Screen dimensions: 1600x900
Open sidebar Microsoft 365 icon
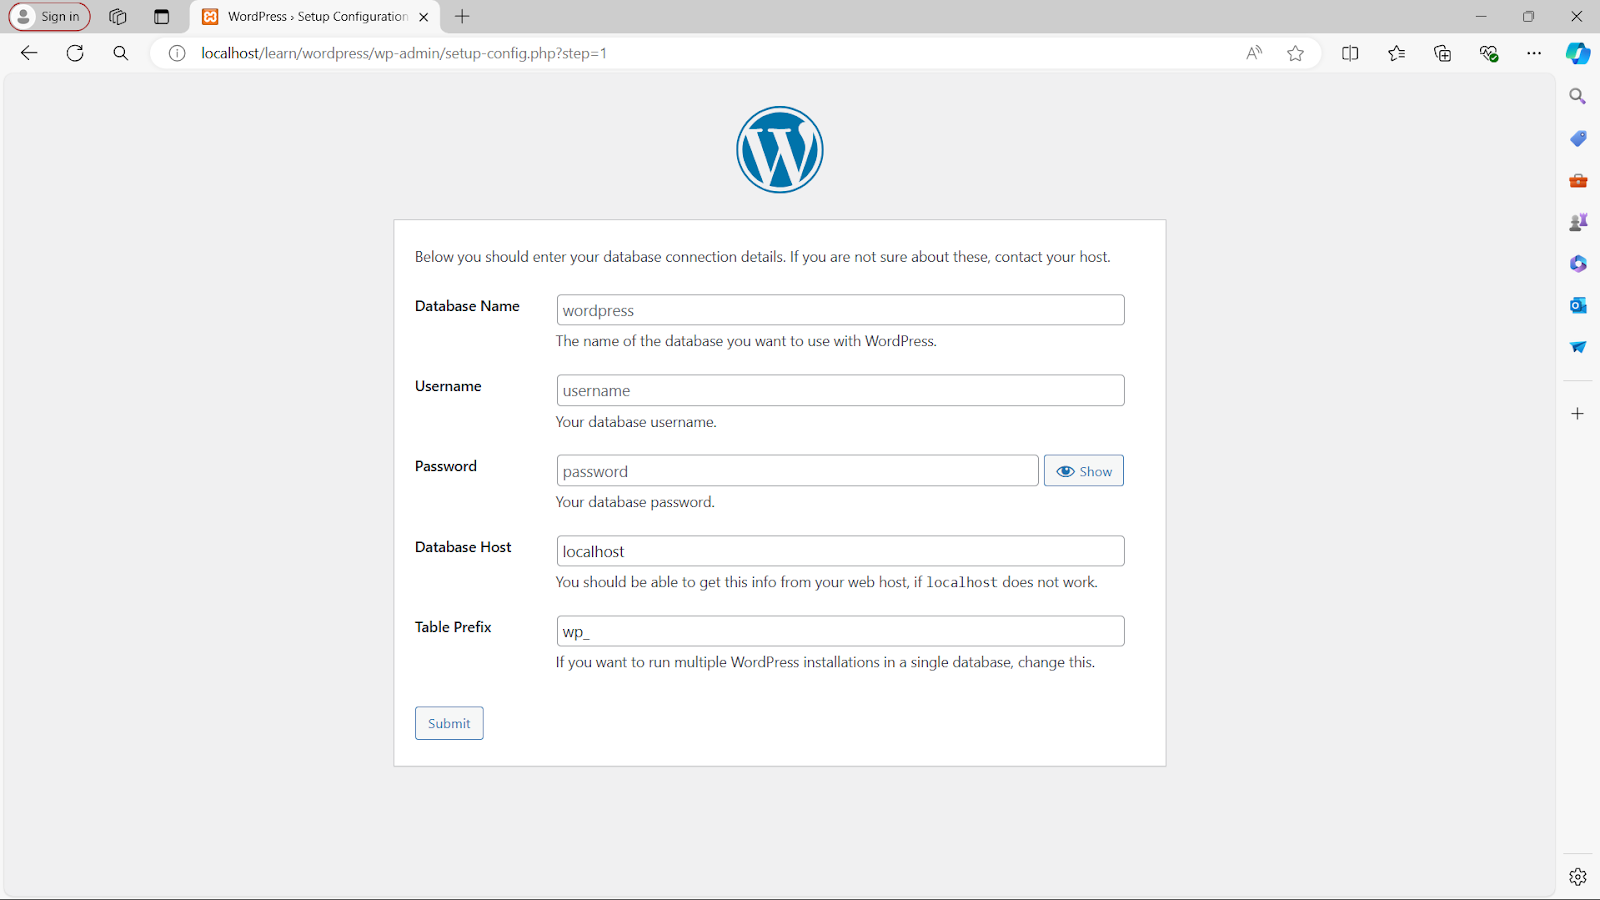pyautogui.click(x=1578, y=264)
